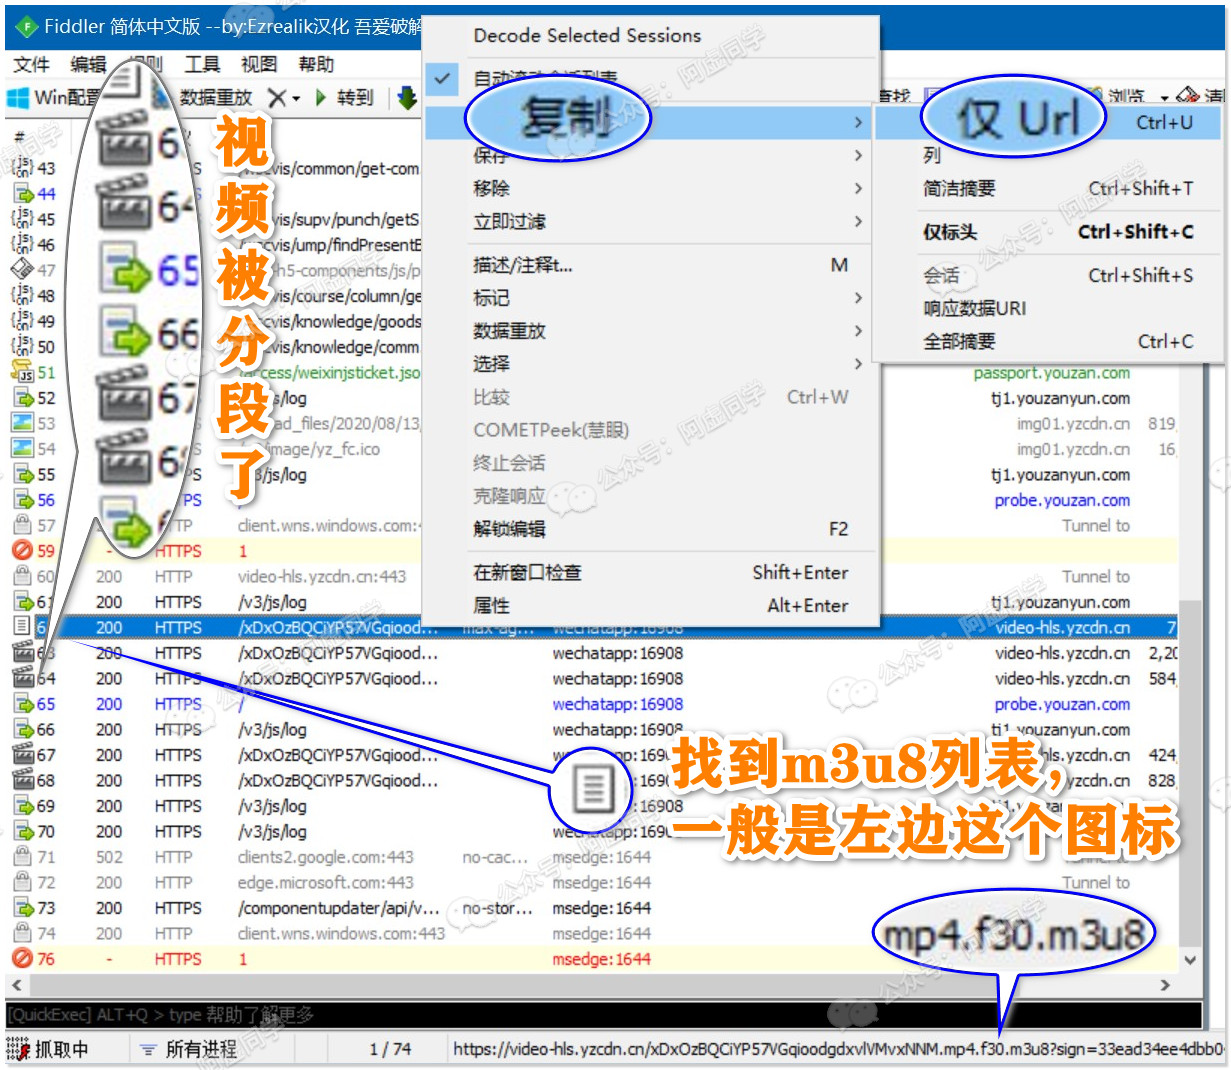Click the video clapper icon of session 64

22,678
